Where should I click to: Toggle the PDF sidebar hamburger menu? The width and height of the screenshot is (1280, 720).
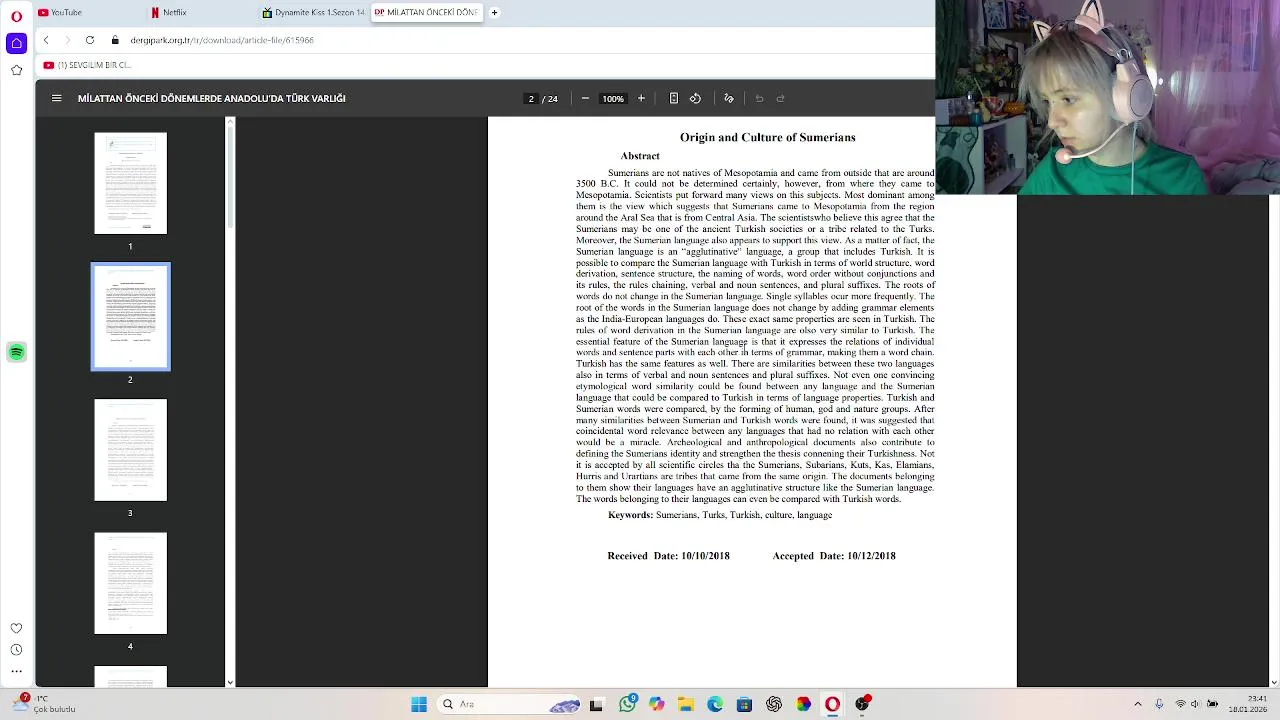[57, 98]
